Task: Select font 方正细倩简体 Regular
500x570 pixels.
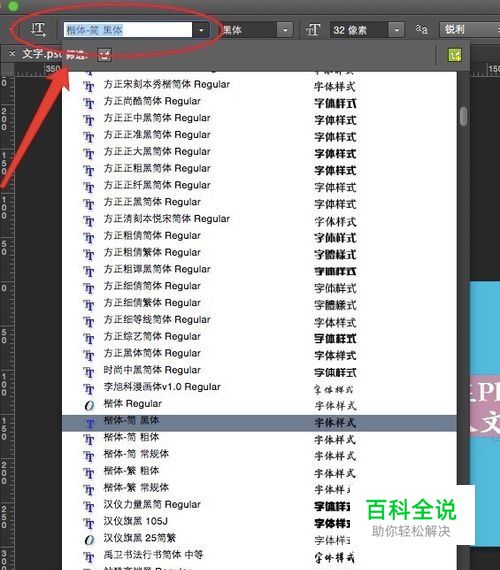Action: point(259,286)
